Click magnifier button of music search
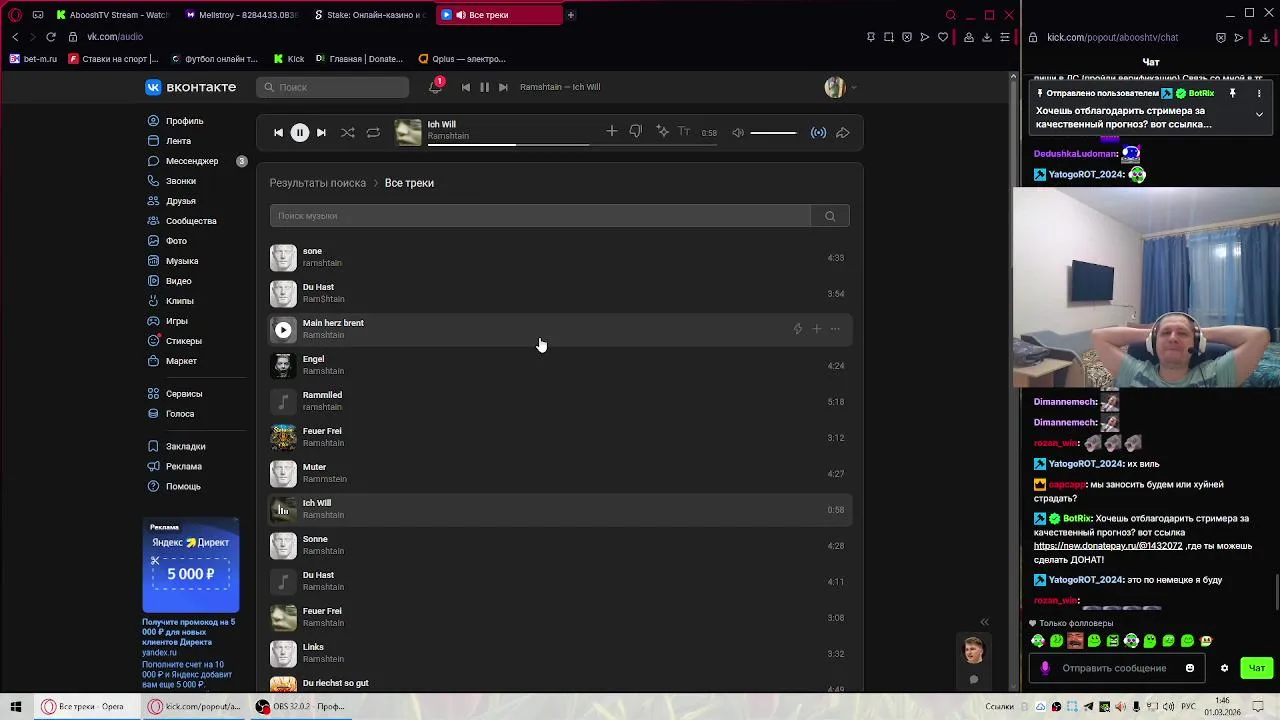 (830, 216)
